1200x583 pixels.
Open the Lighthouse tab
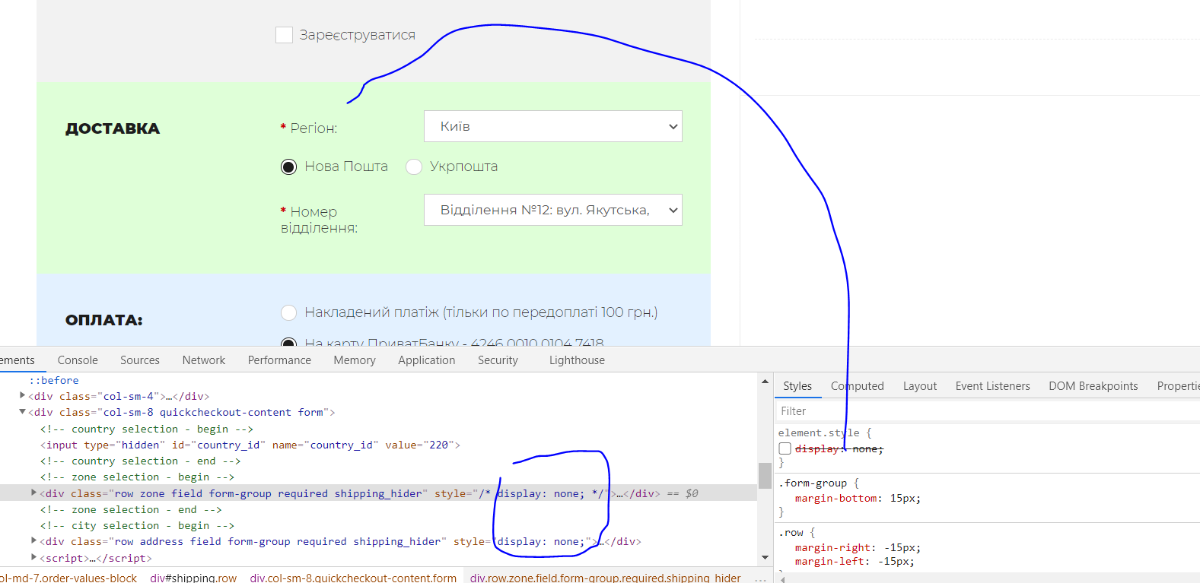click(x=577, y=360)
